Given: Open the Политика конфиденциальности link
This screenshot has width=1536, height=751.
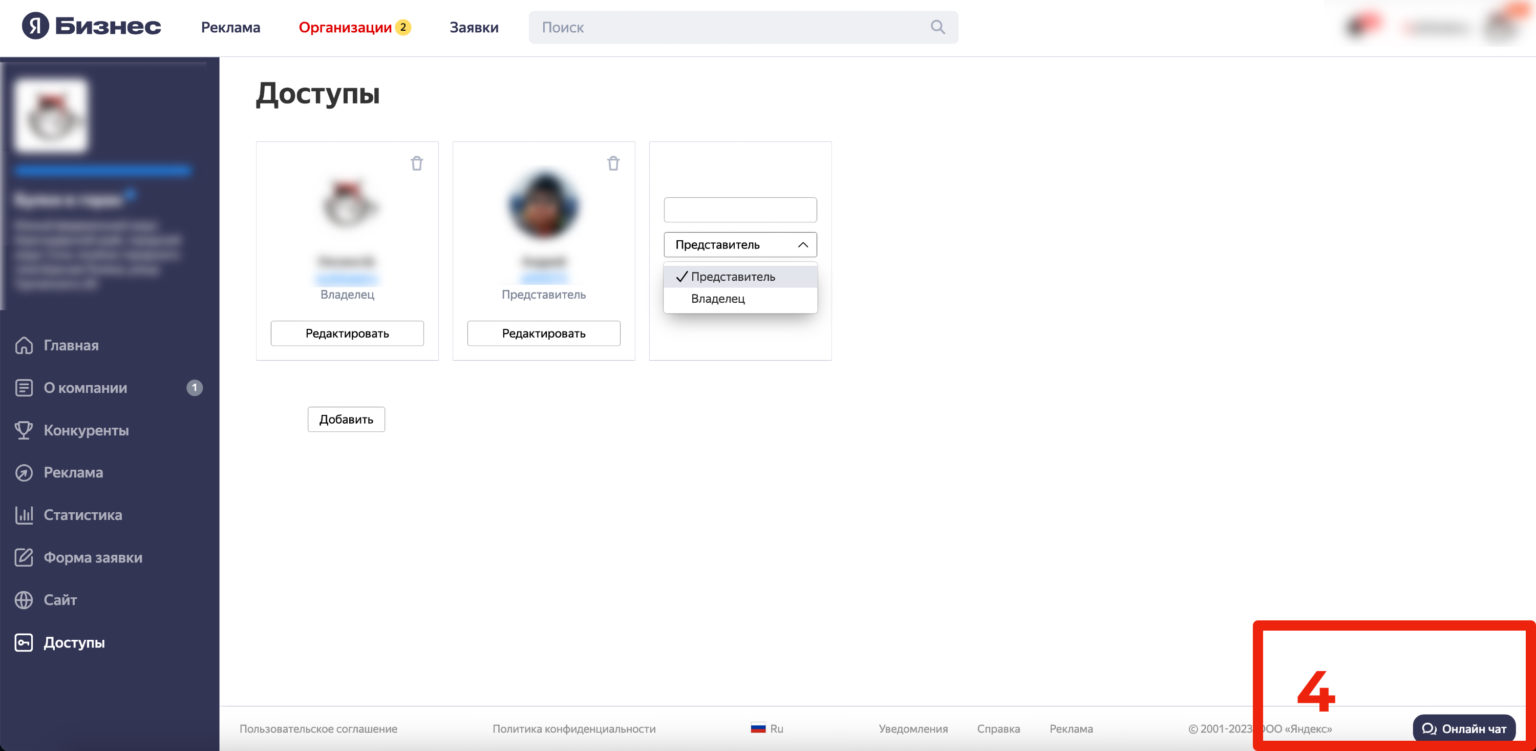Looking at the screenshot, I should coord(574,729).
